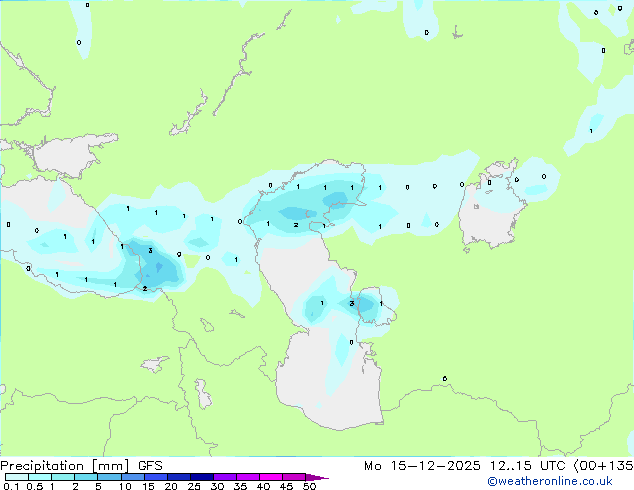Select the 10 mm legend color swatch
This screenshot has width=634, height=490.
pyautogui.click(x=132, y=477)
